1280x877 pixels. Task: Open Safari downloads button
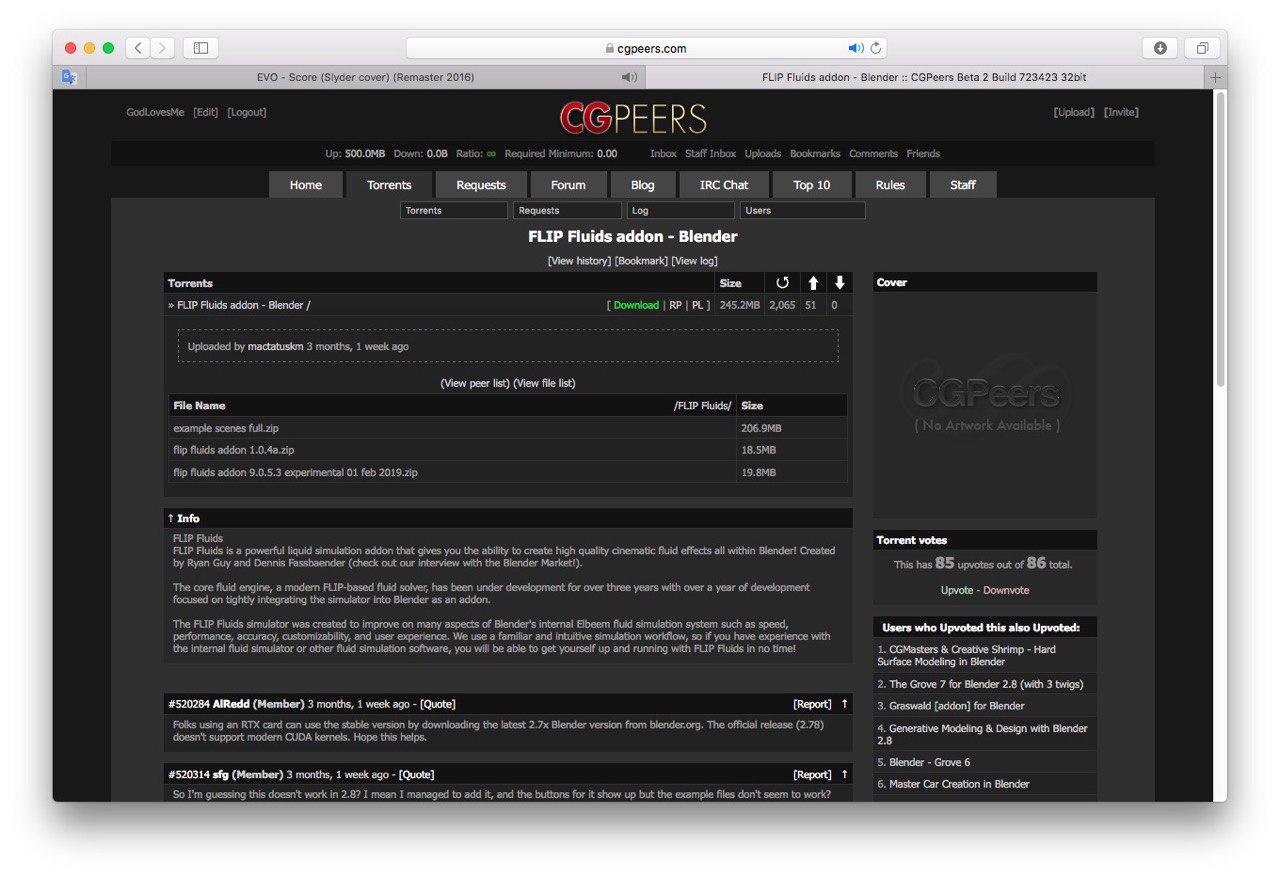click(x=1160, y=48)
